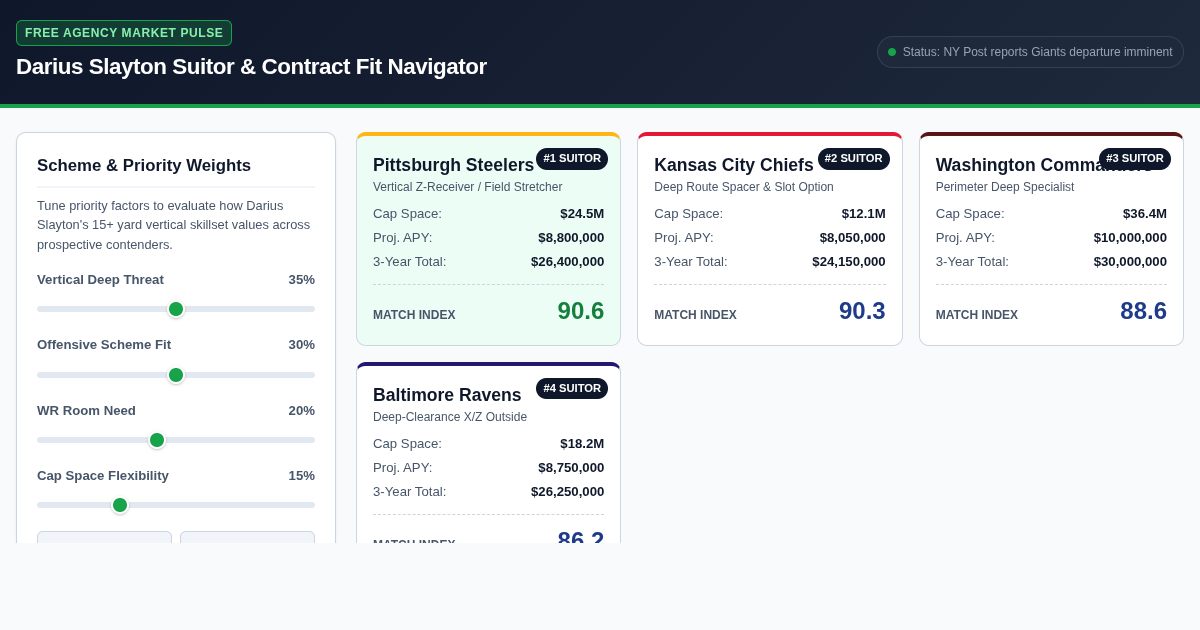Select Commanders match index 88.6
Viewport: 1200px width, 630px height.
(x=1143, y=311)
